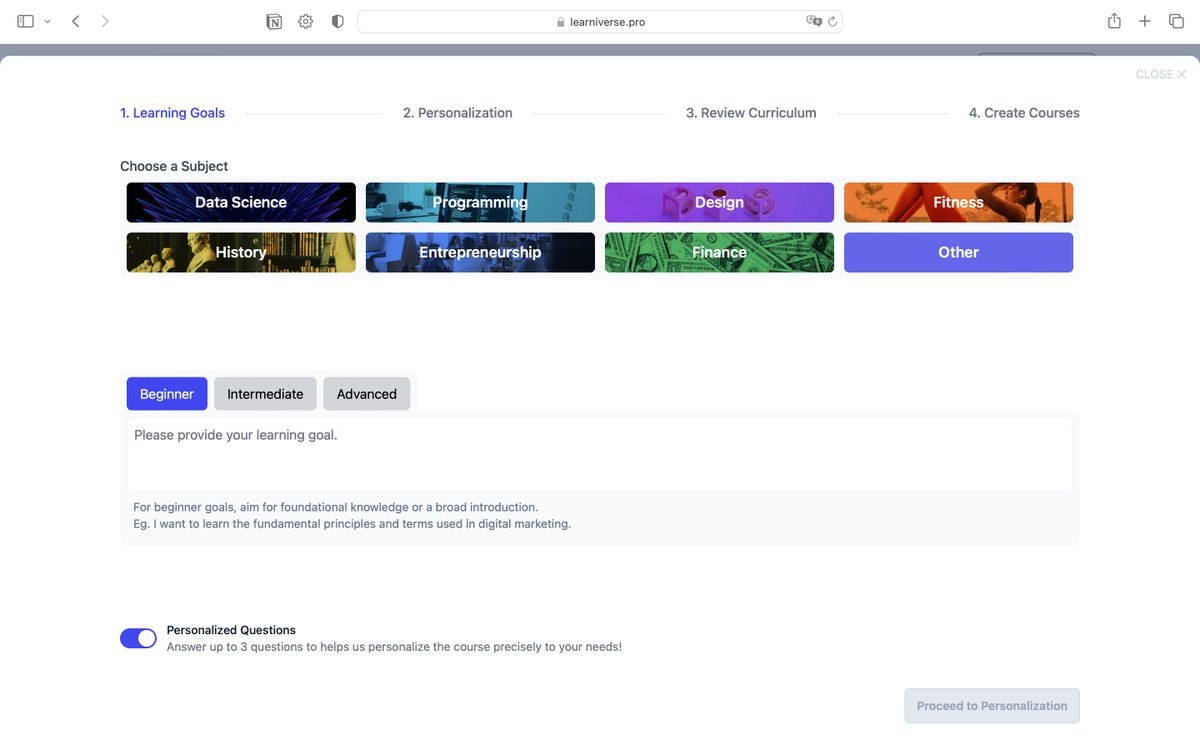The width and height of the screenshot is (1200, 750).
Task: Select step 3. Review Curriculum
Action: click(x=751, y=113)
